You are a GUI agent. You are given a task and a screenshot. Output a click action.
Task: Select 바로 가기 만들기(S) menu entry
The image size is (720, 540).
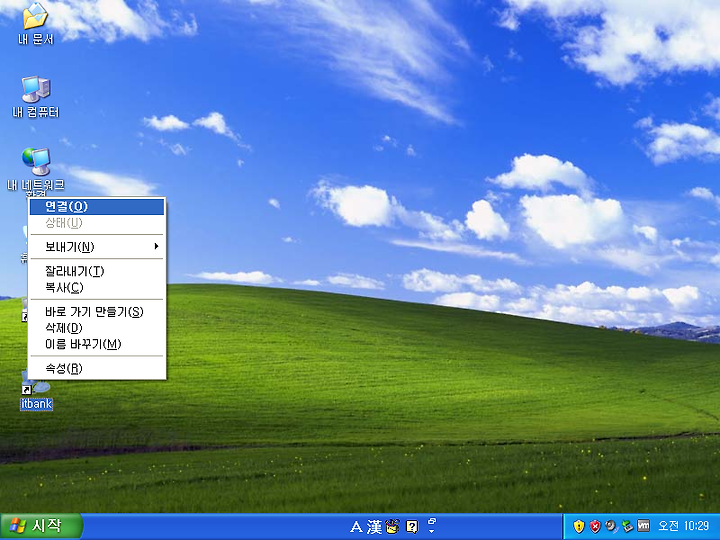[x=96, y=312]
